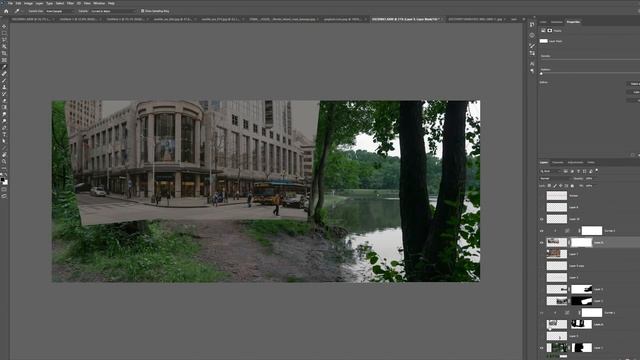Toggle Quick Mask mode in the toolbar
Screen dimensions: 640x360
click(4, 189)
